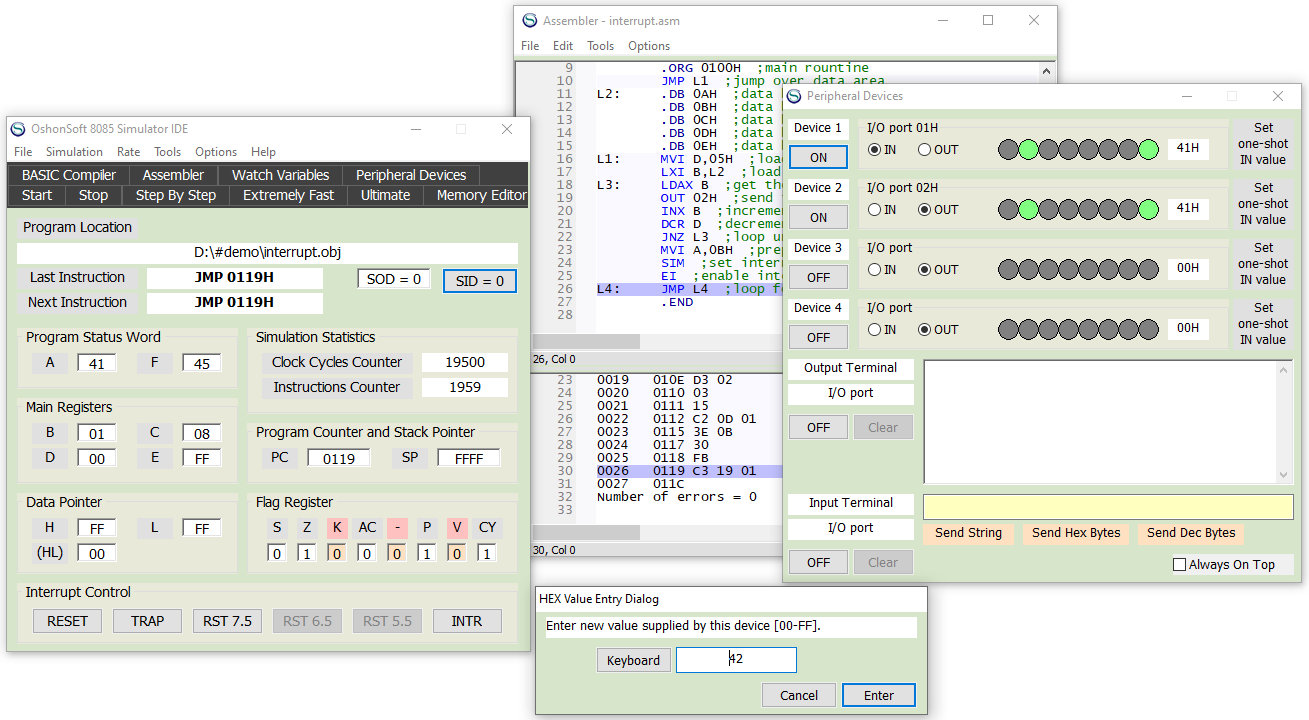
Task: Focus the yellow Input Terminal text field
Action: [x=1108, y=506]
